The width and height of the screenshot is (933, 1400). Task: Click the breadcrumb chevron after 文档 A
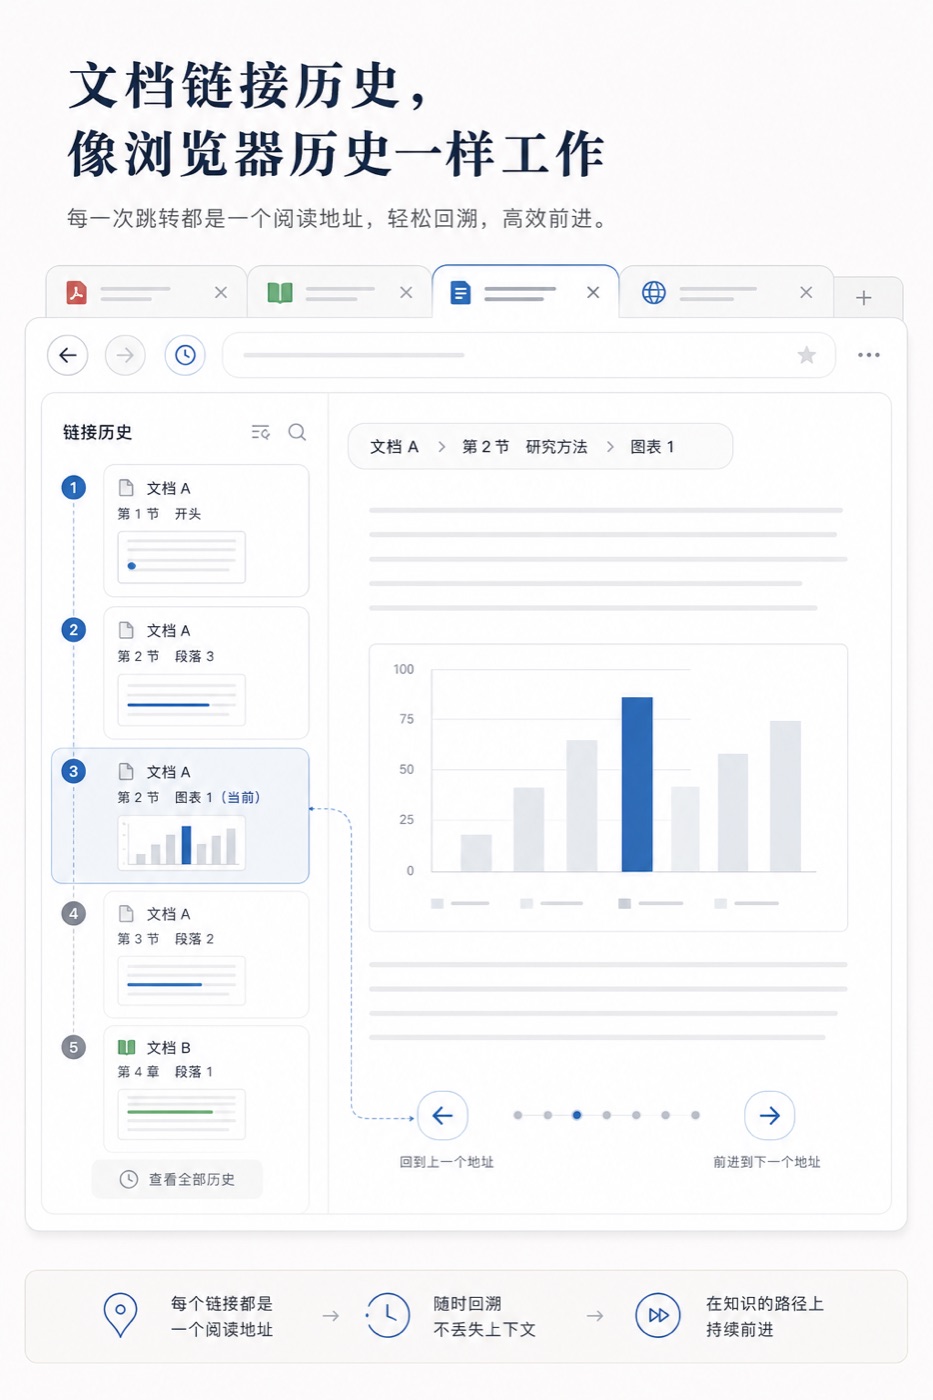click(441, 447)
